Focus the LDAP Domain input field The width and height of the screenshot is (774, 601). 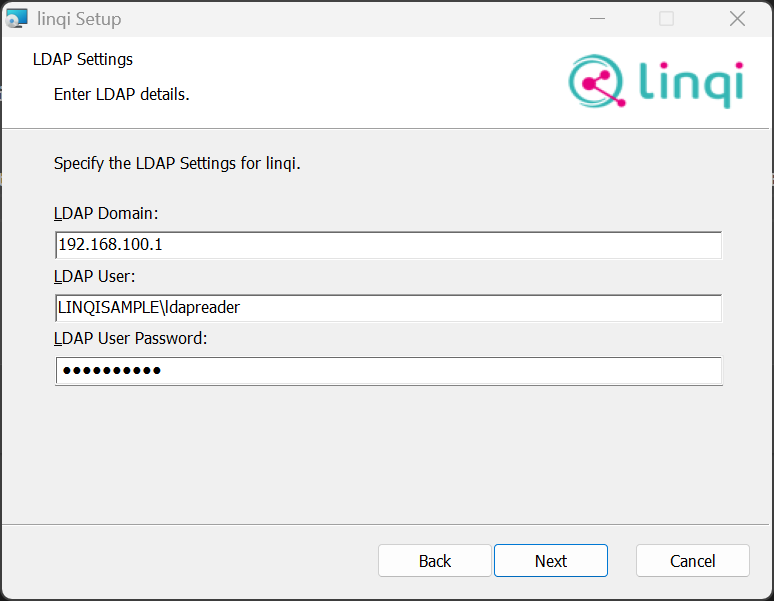(x=388, y=245)
